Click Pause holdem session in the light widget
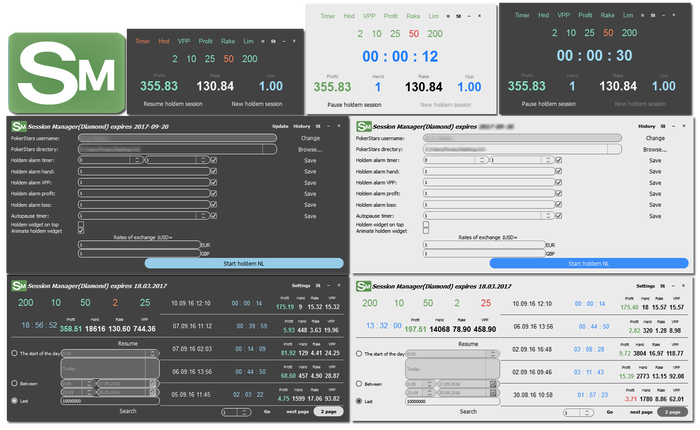 [354, 104]
